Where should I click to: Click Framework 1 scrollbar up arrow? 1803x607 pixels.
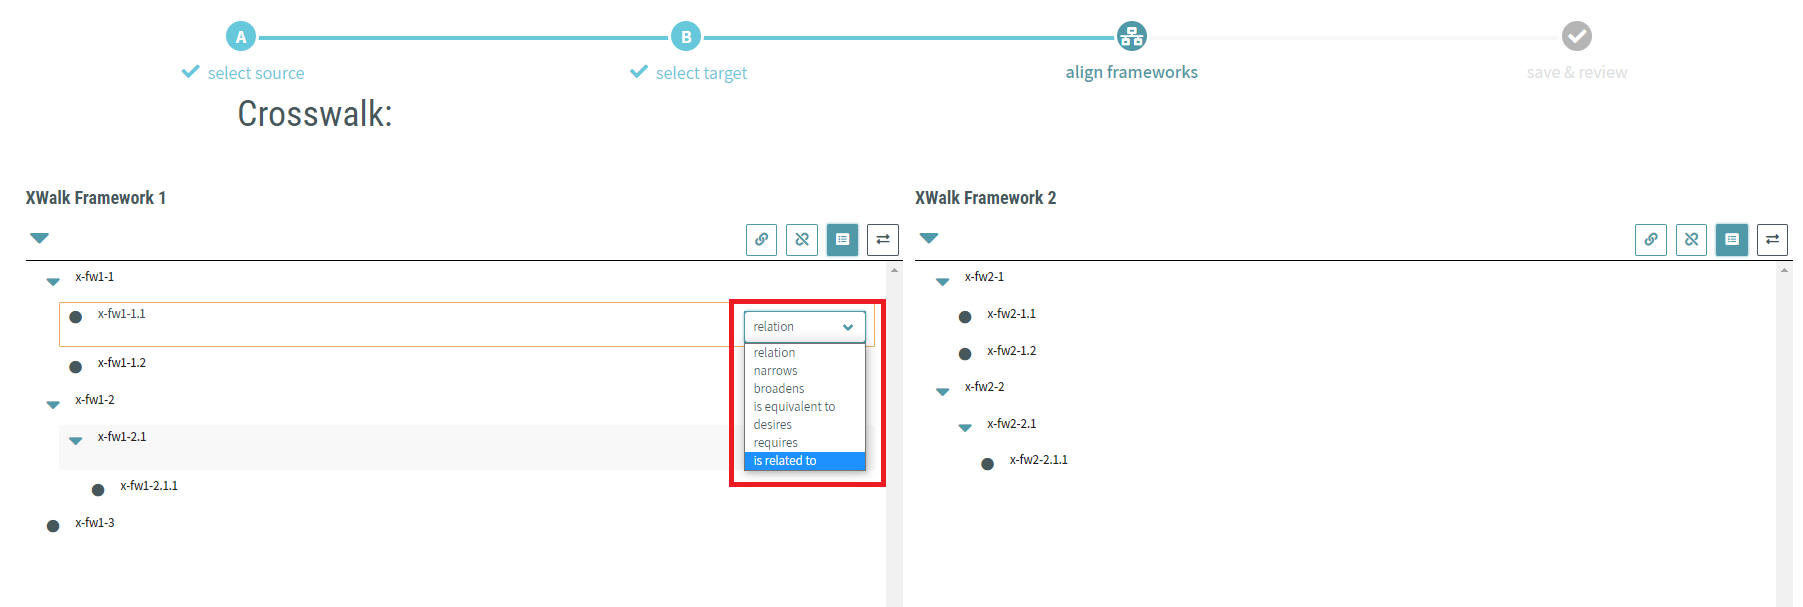(x=894, y=270)
